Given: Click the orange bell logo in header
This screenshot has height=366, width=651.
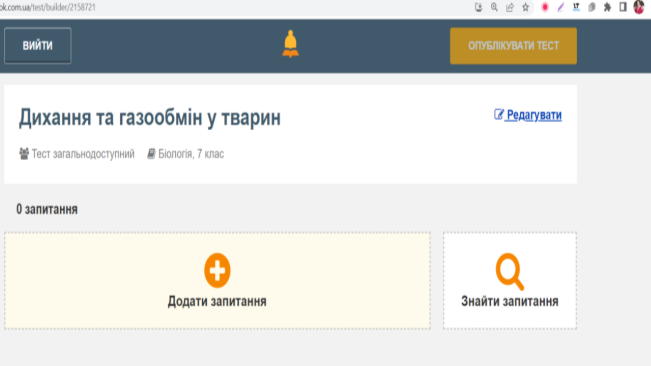Looking at the screenshot, I should point(290,44).
